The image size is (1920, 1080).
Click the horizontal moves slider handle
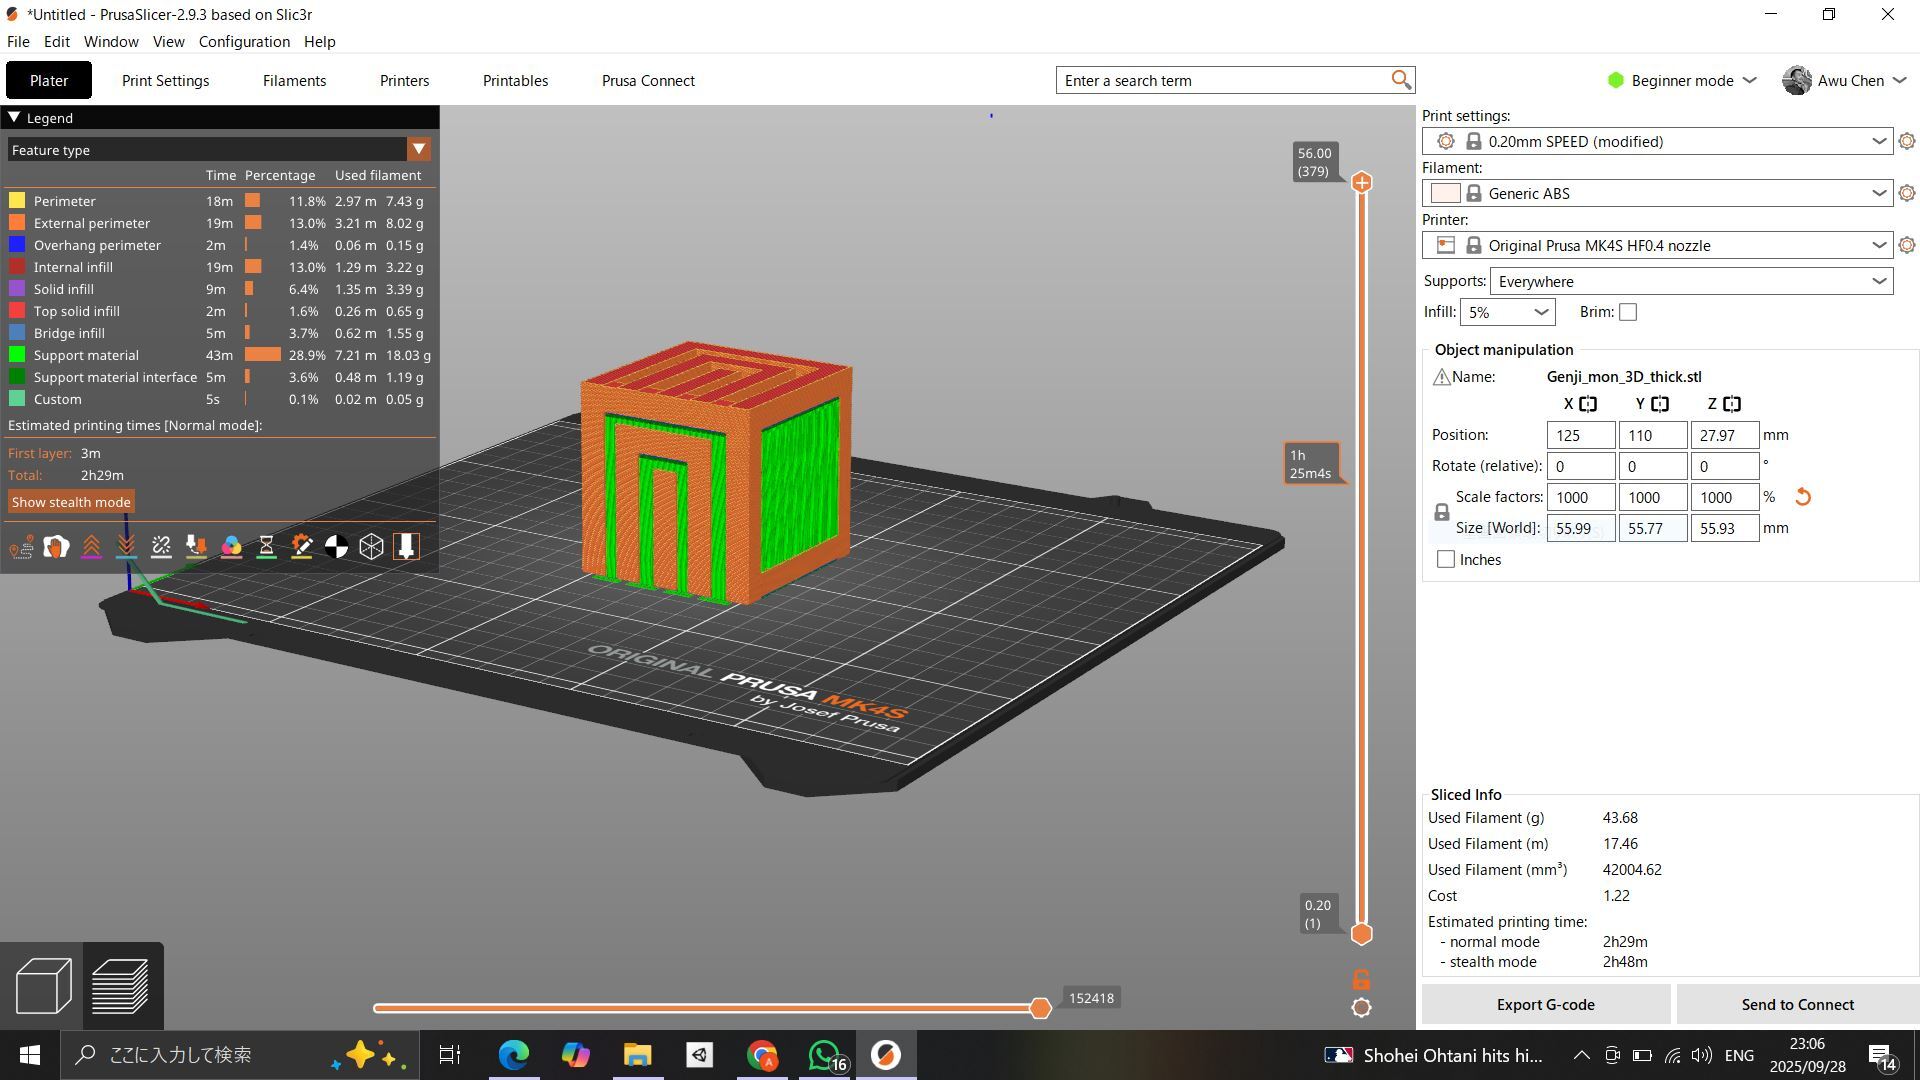click(x=1040, y=1008)
